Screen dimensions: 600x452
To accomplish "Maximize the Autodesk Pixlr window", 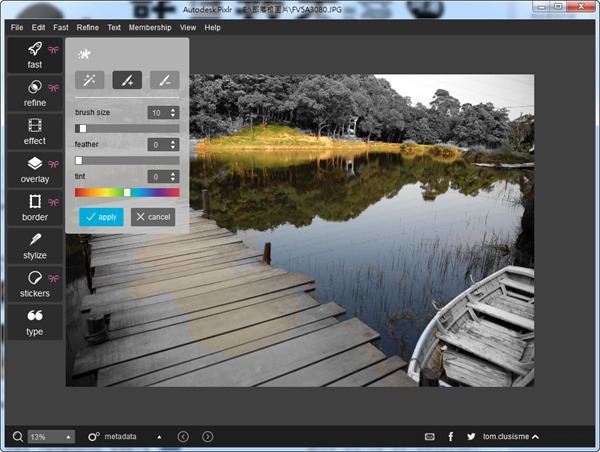I will (558, 6).
